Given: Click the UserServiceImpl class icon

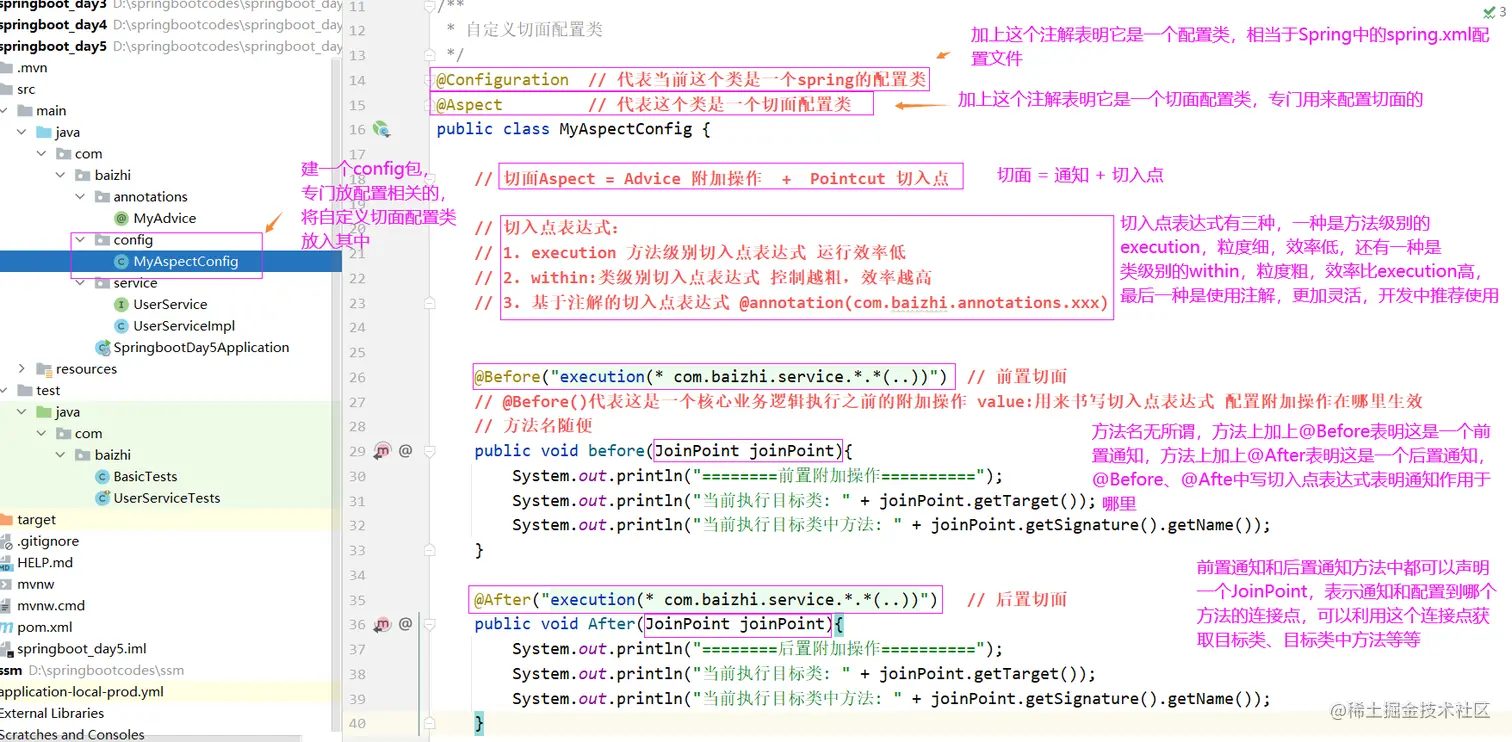Looking at the screenshot, I should click(121, 326).
